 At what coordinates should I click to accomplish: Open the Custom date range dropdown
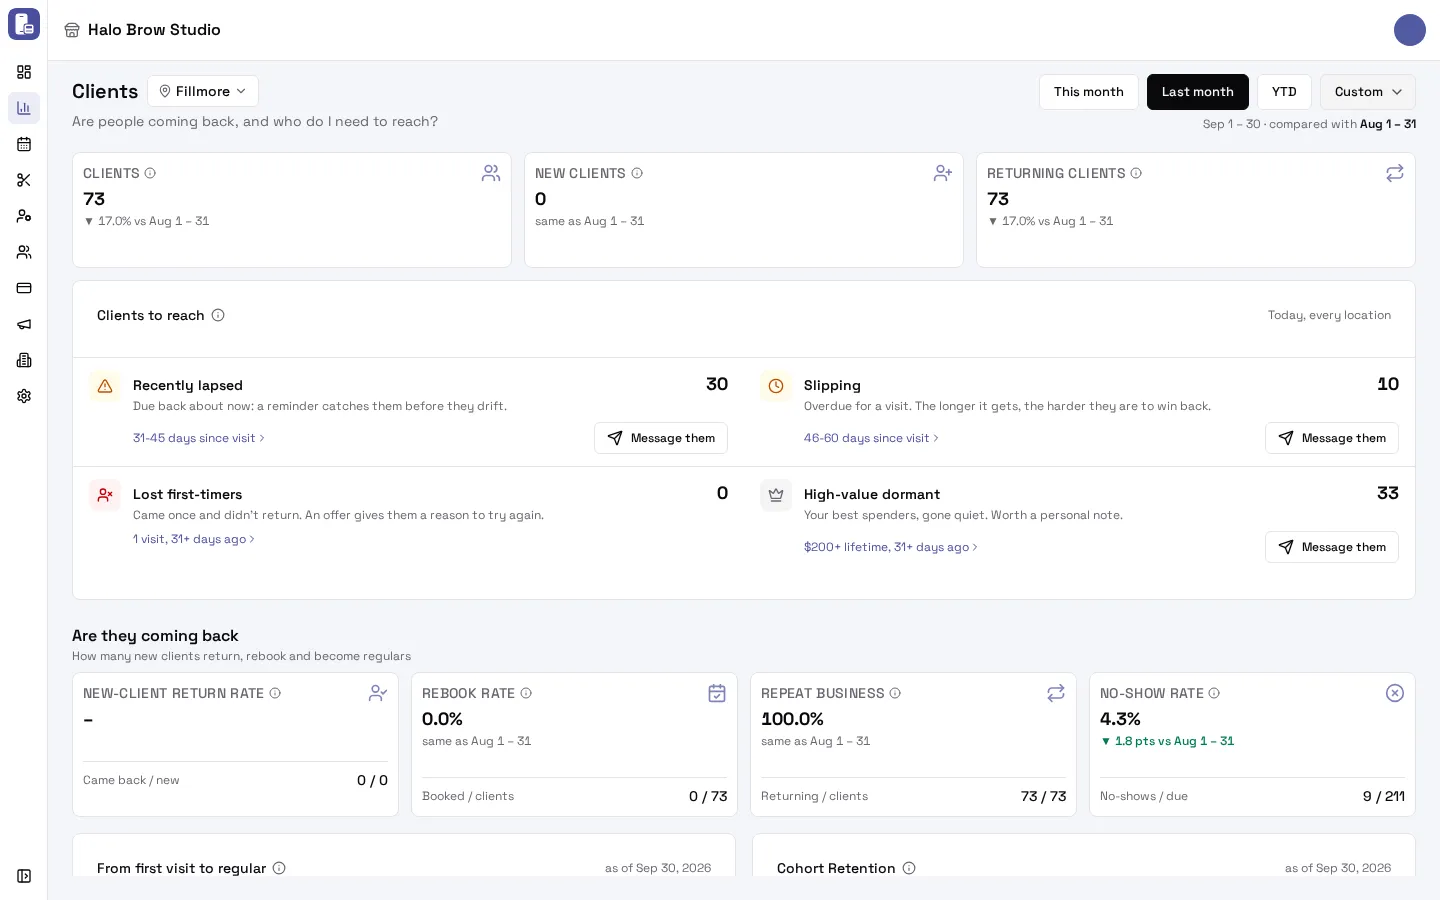click(x=1368, y=92)
